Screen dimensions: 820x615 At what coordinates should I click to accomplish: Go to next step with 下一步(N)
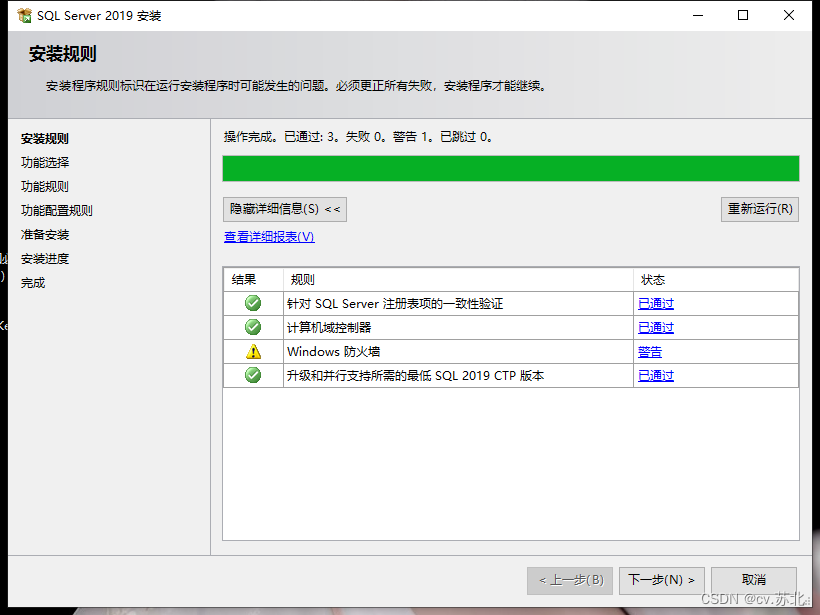662,580
